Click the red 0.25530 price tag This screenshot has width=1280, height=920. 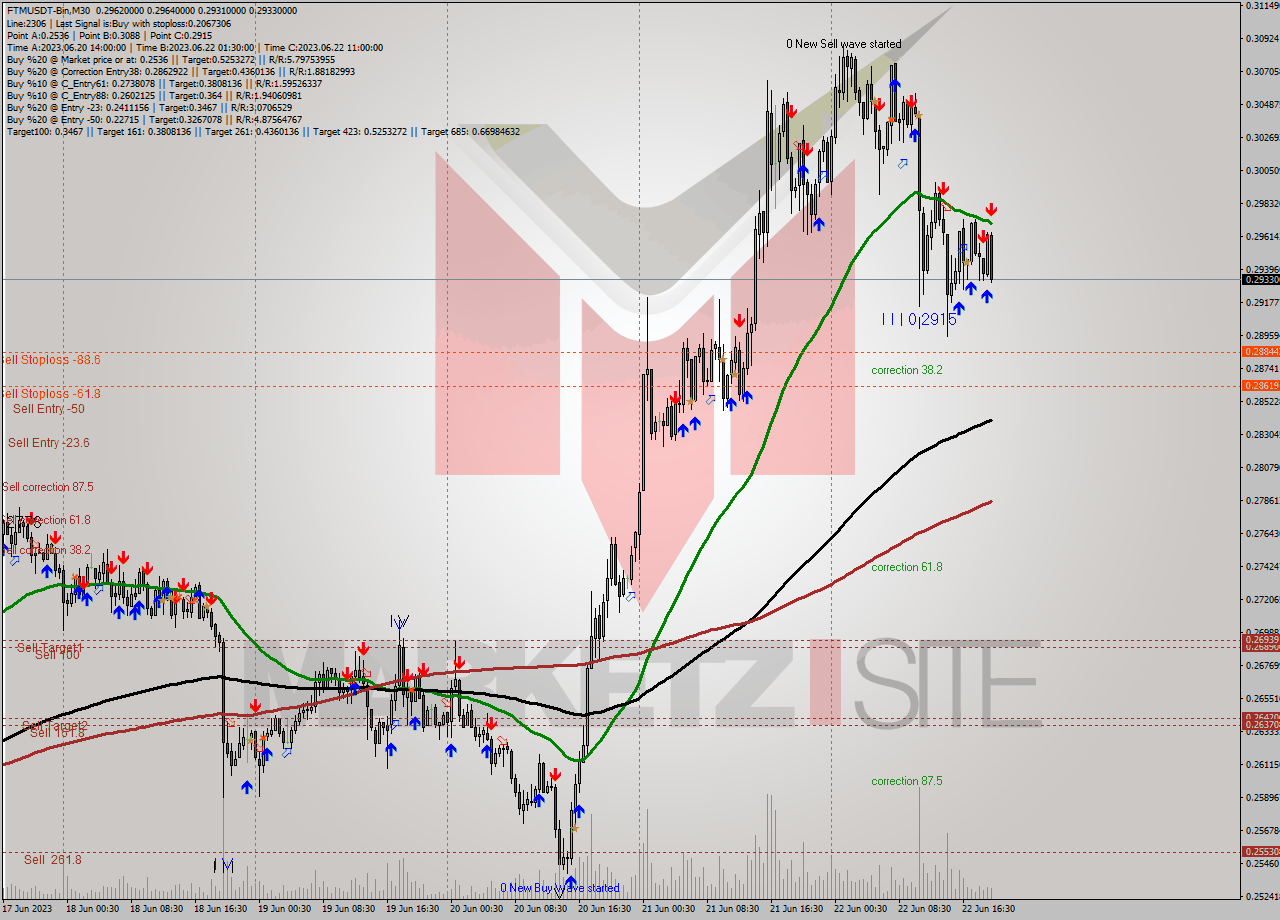click(1260, 852)
